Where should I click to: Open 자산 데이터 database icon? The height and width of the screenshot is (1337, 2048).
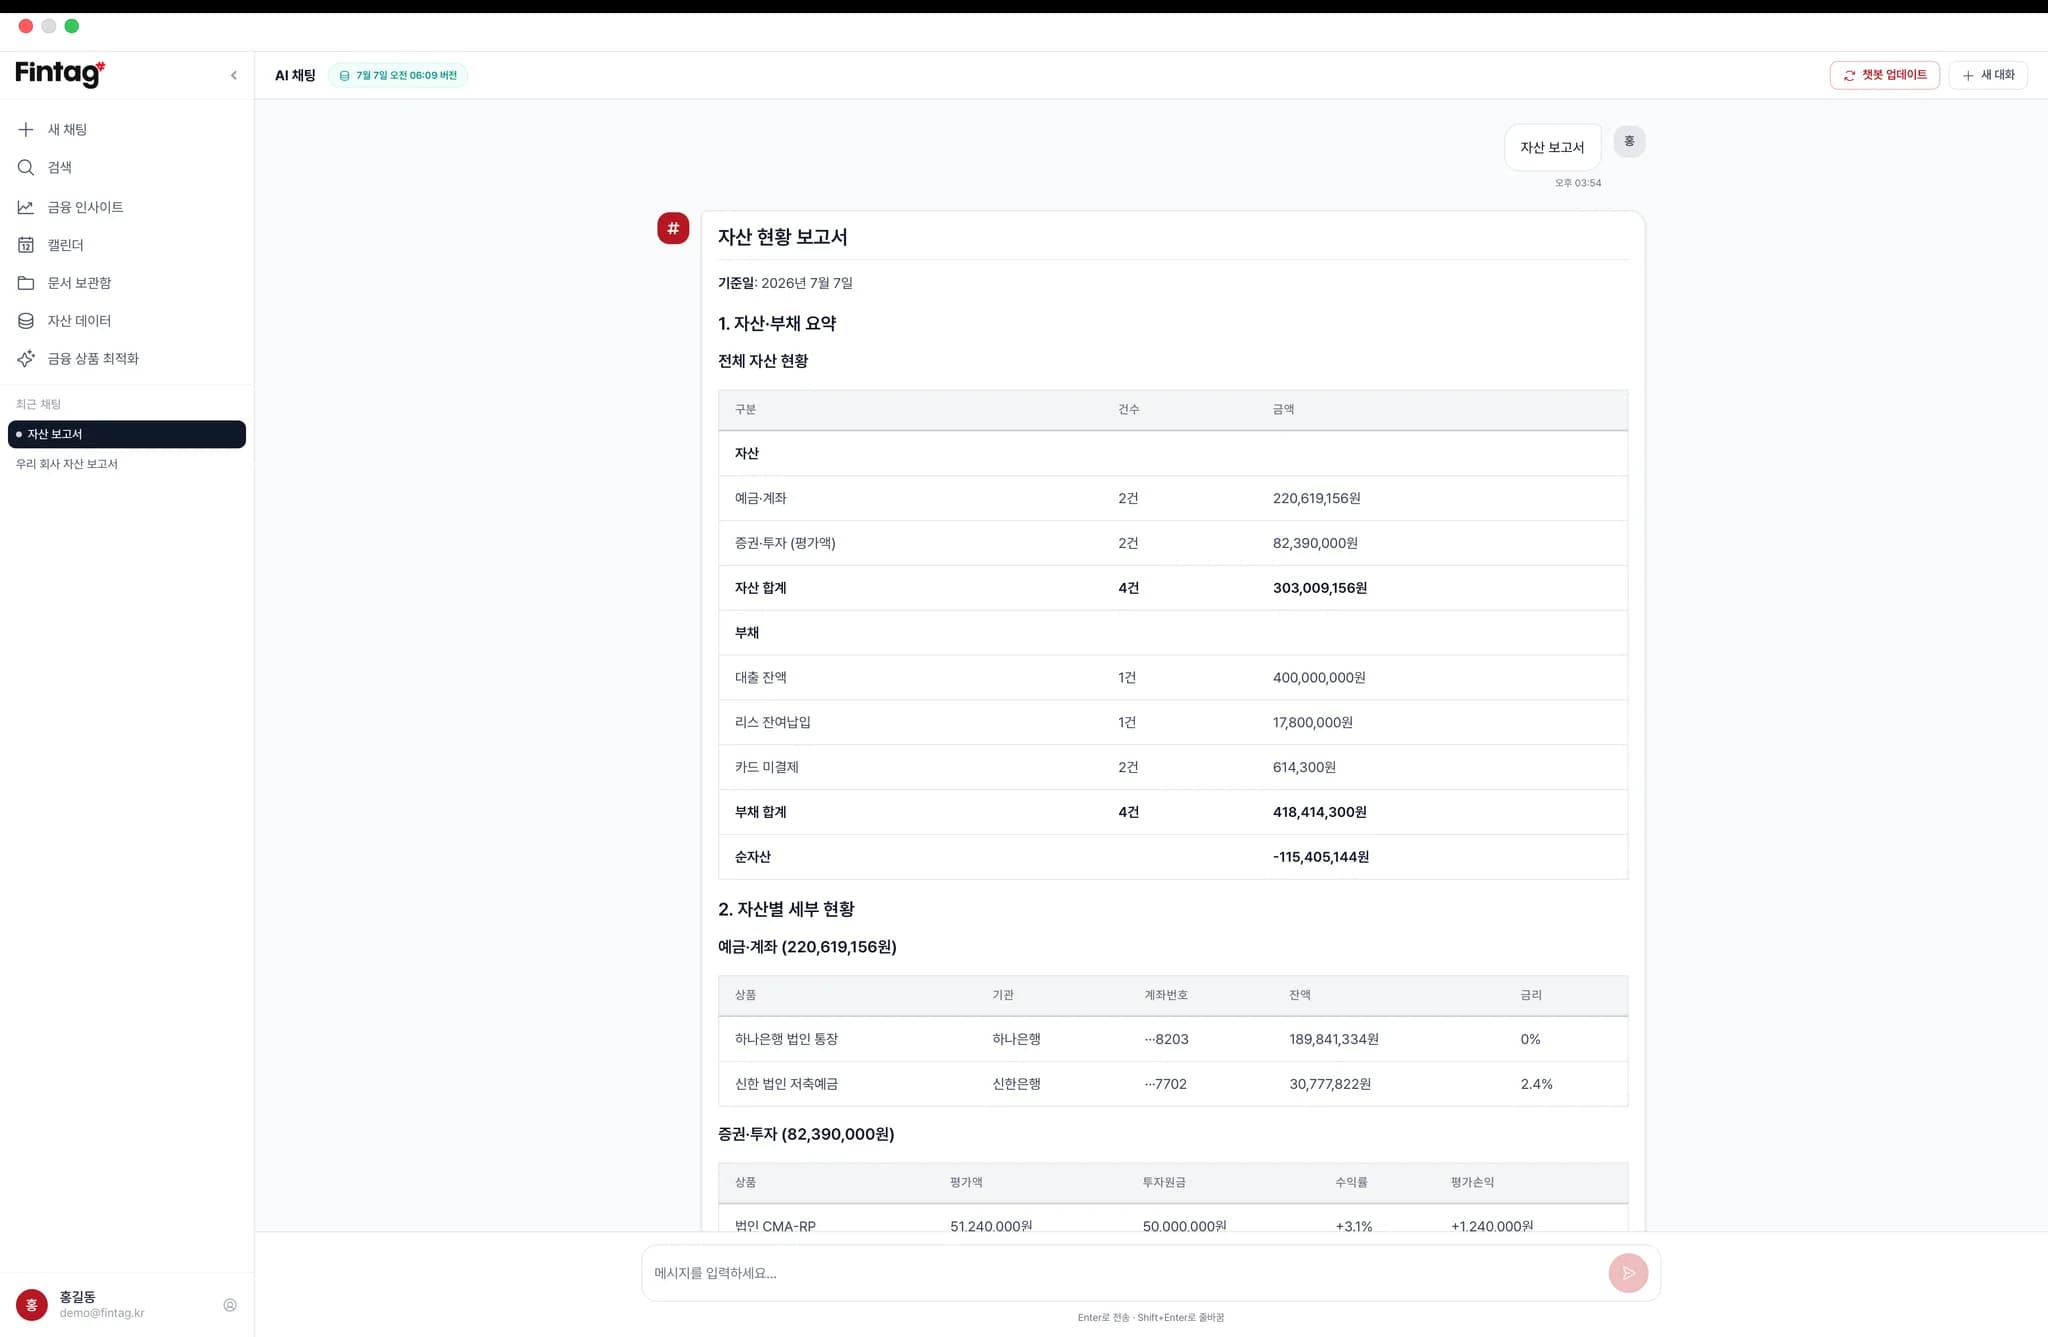(x=26, y=321)
